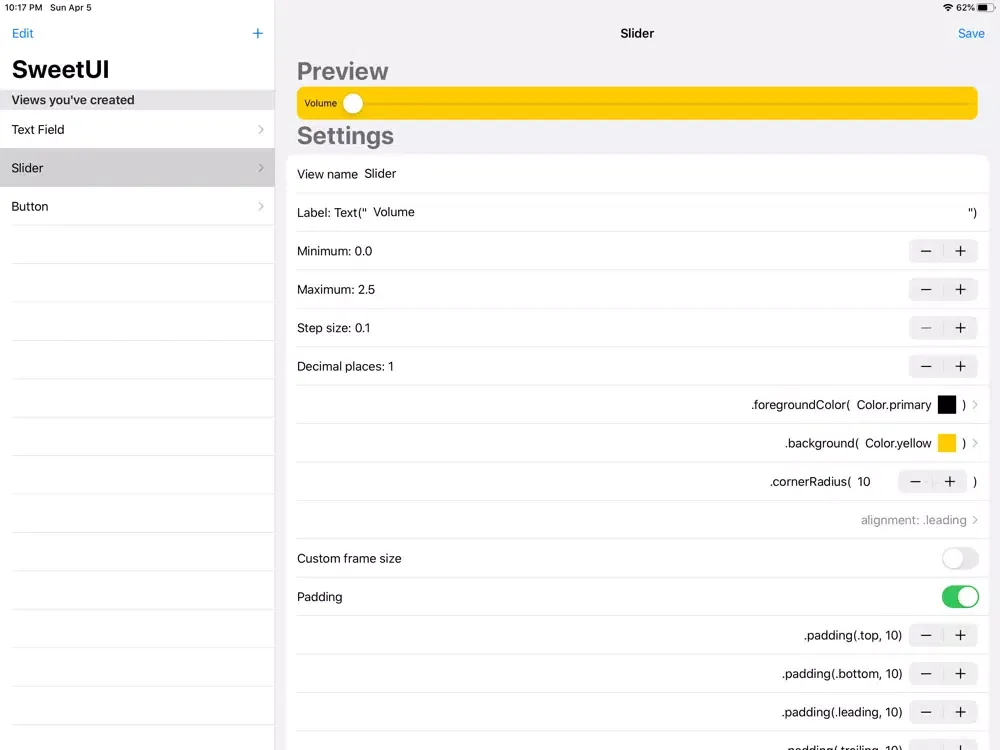Open the background color picker chevron
1000x750 pixels.
975,443
